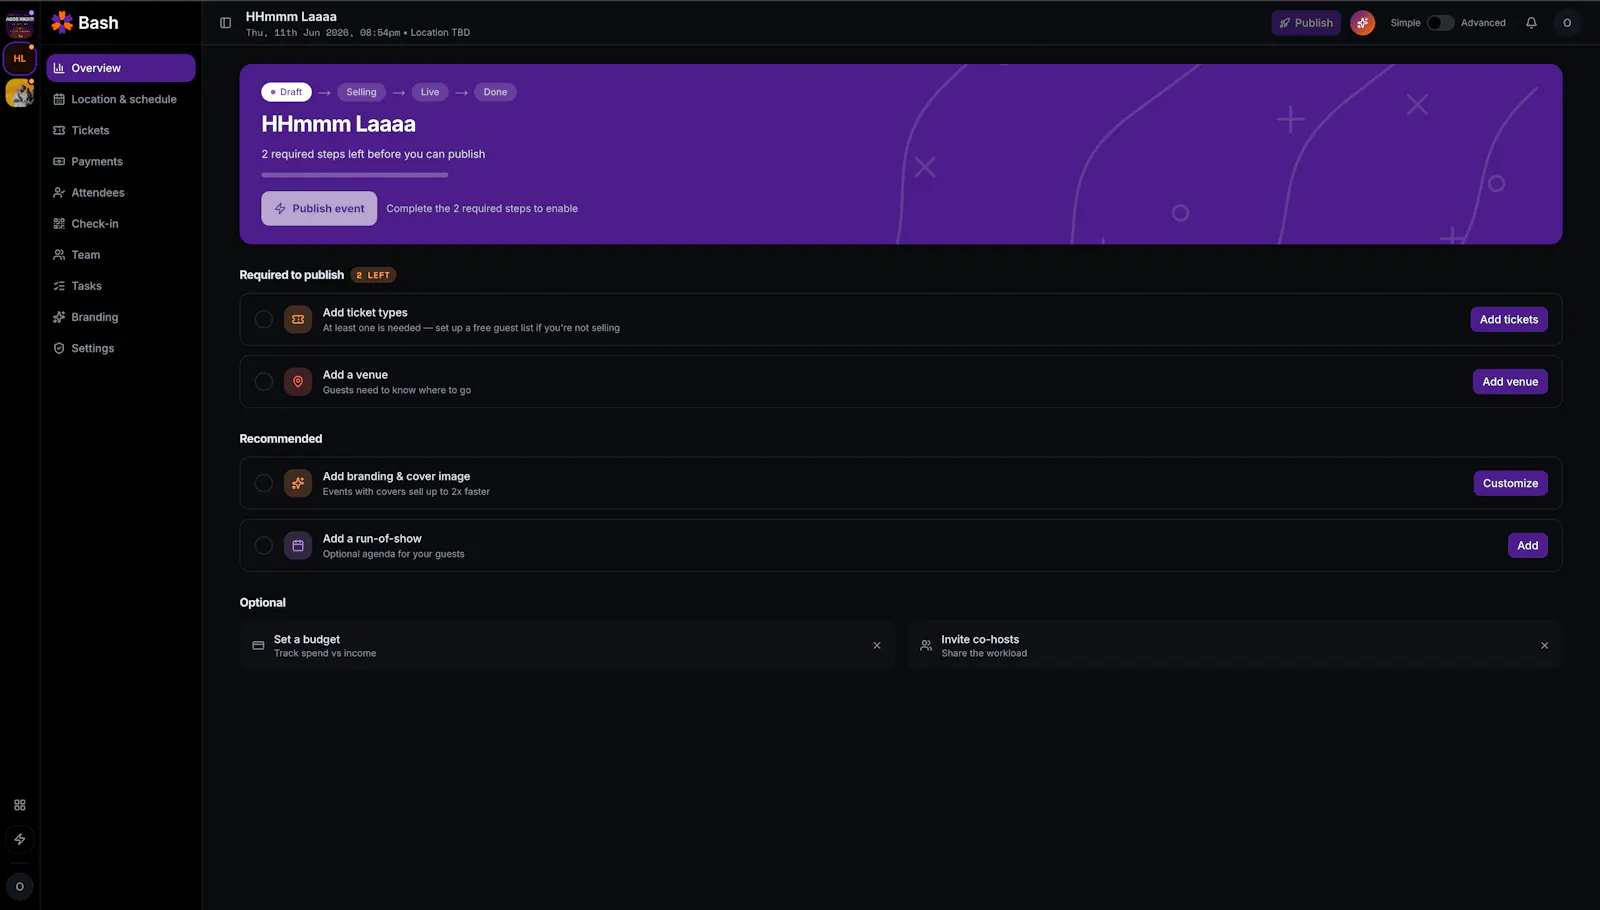Click the Invite co-hosts card

click(1234, 646)
